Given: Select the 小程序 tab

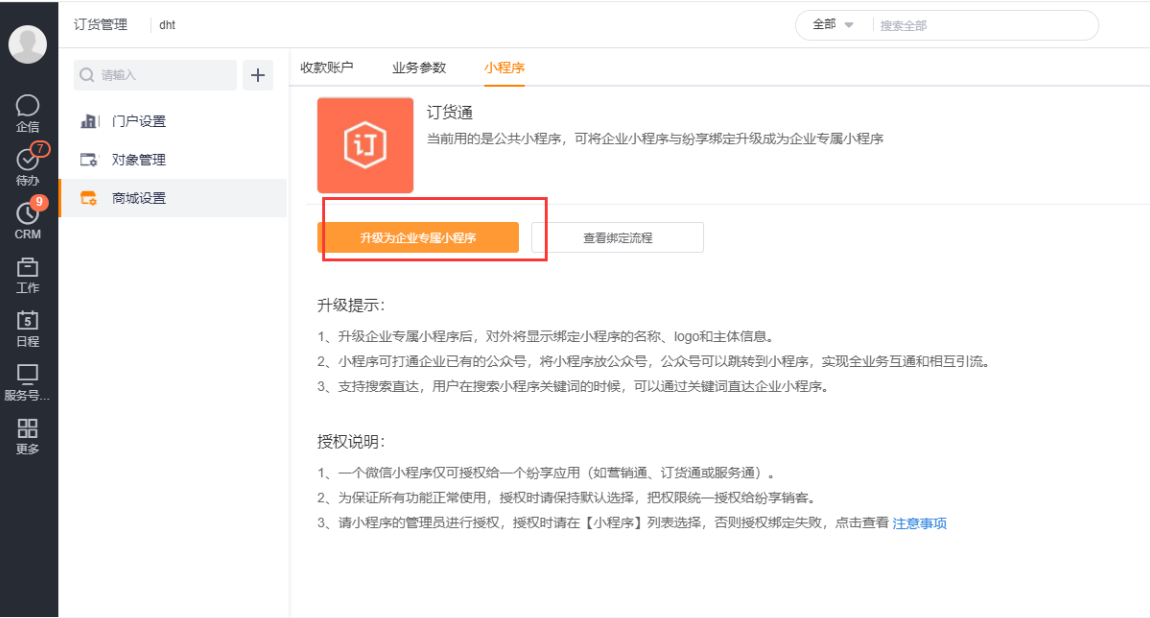Looking at the screenshot, I should click(504, 67).
